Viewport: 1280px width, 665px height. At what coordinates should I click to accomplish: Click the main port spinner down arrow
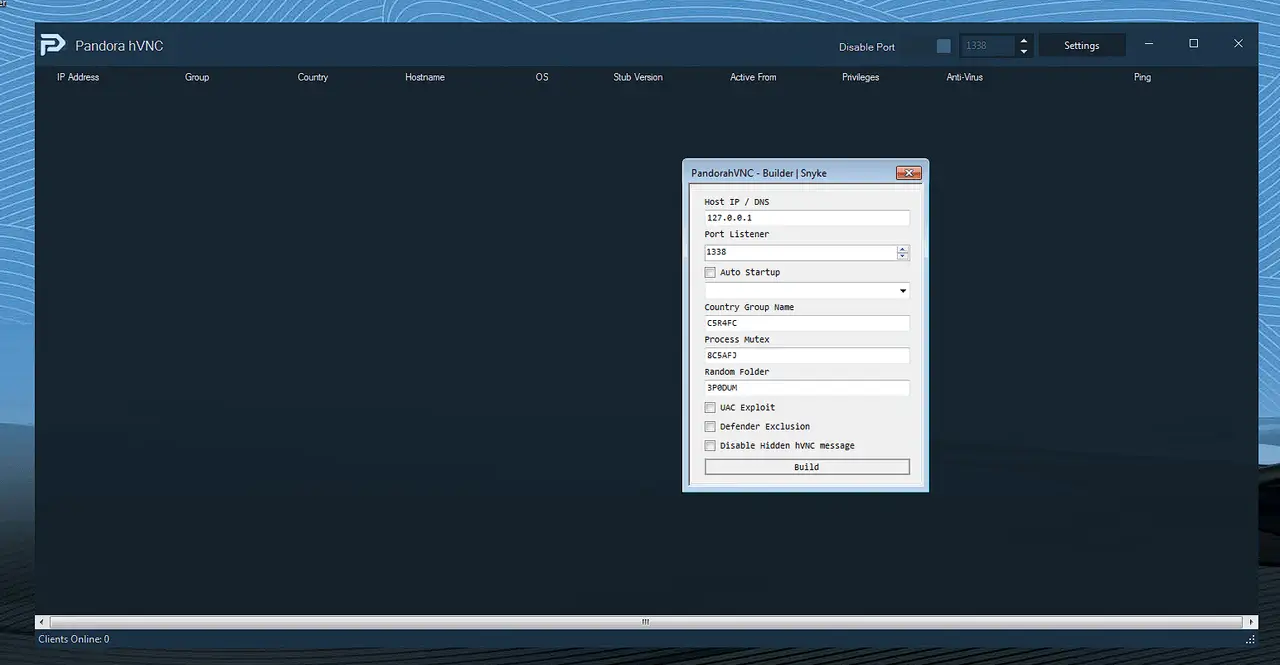point(1023,51)
